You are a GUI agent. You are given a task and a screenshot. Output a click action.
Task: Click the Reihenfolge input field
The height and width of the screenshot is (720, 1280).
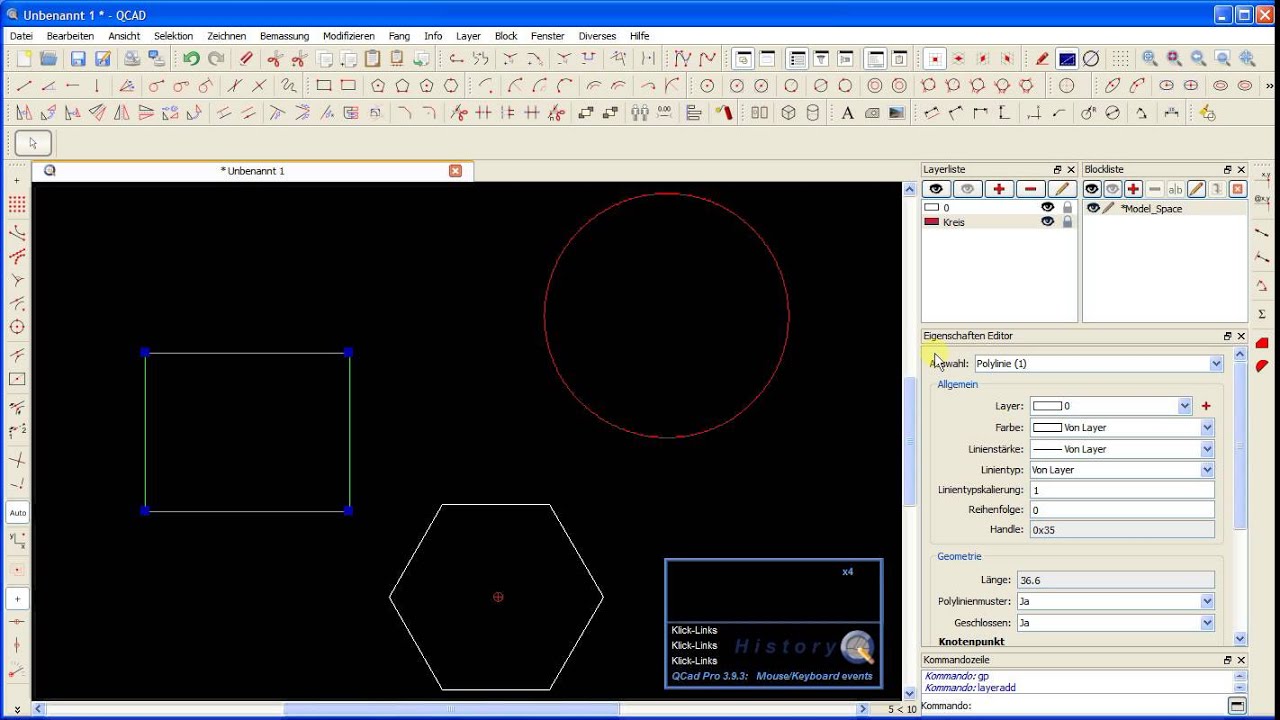[1122, 510]
